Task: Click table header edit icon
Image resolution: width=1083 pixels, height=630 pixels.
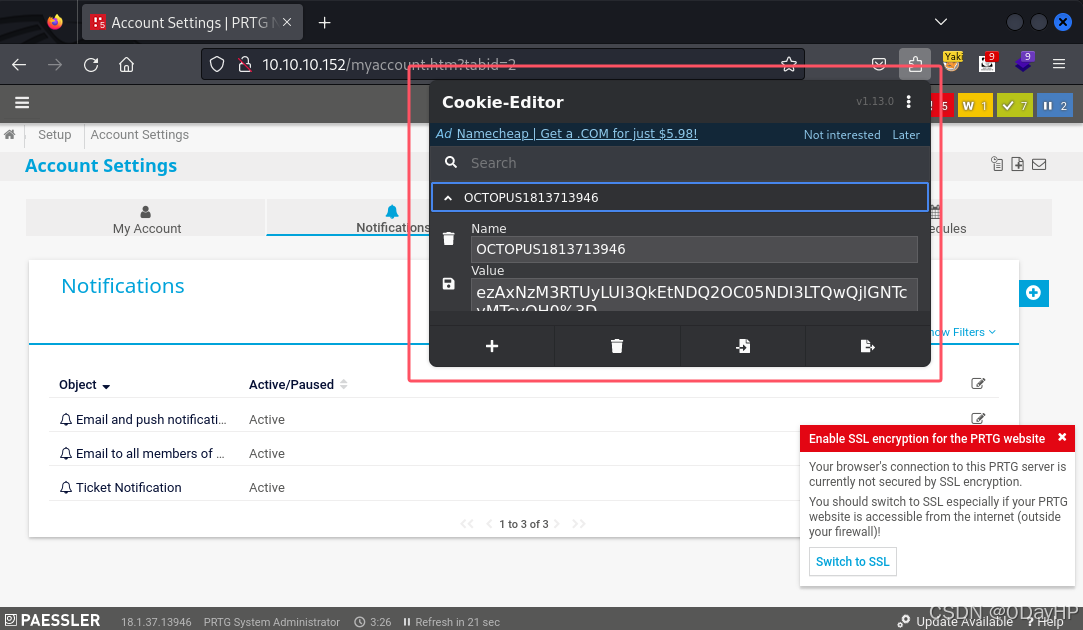Action: (x=977, y=383)
